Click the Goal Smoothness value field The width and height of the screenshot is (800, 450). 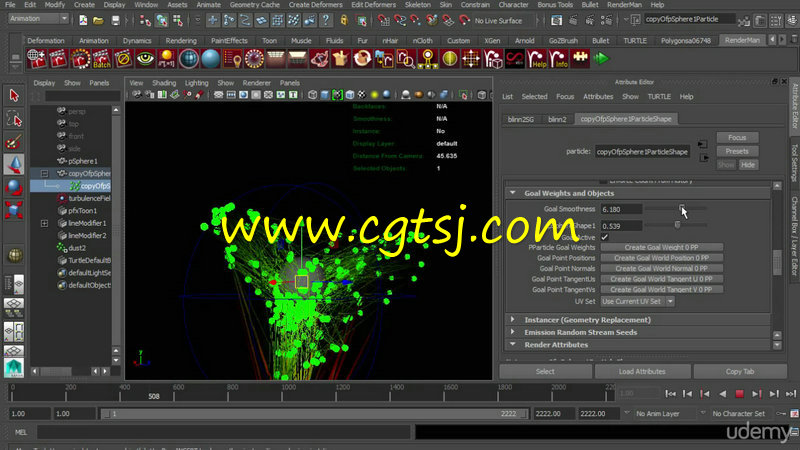[621, 209]
